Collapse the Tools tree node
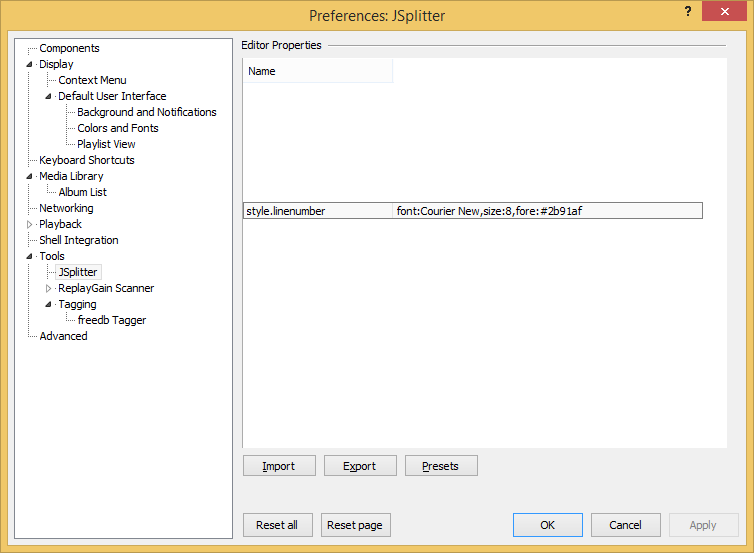 29,256
